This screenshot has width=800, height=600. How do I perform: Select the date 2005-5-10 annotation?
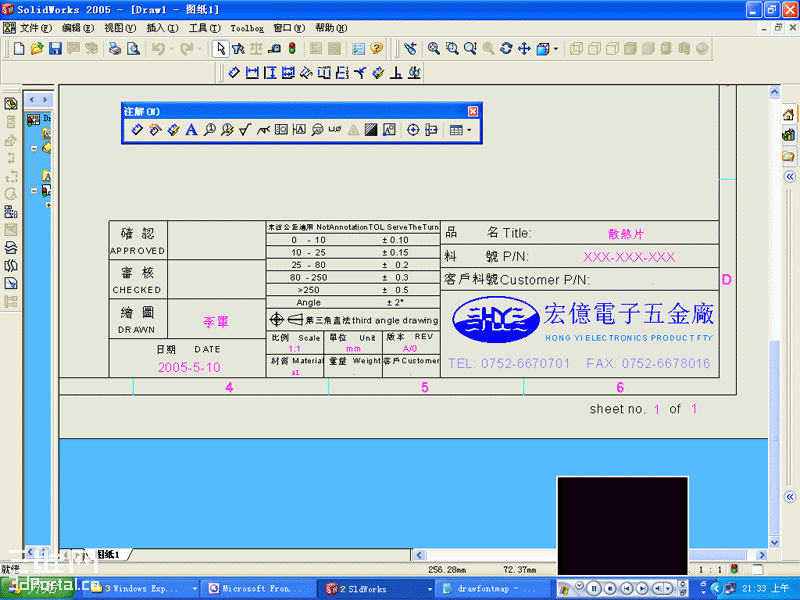point(189,367)
